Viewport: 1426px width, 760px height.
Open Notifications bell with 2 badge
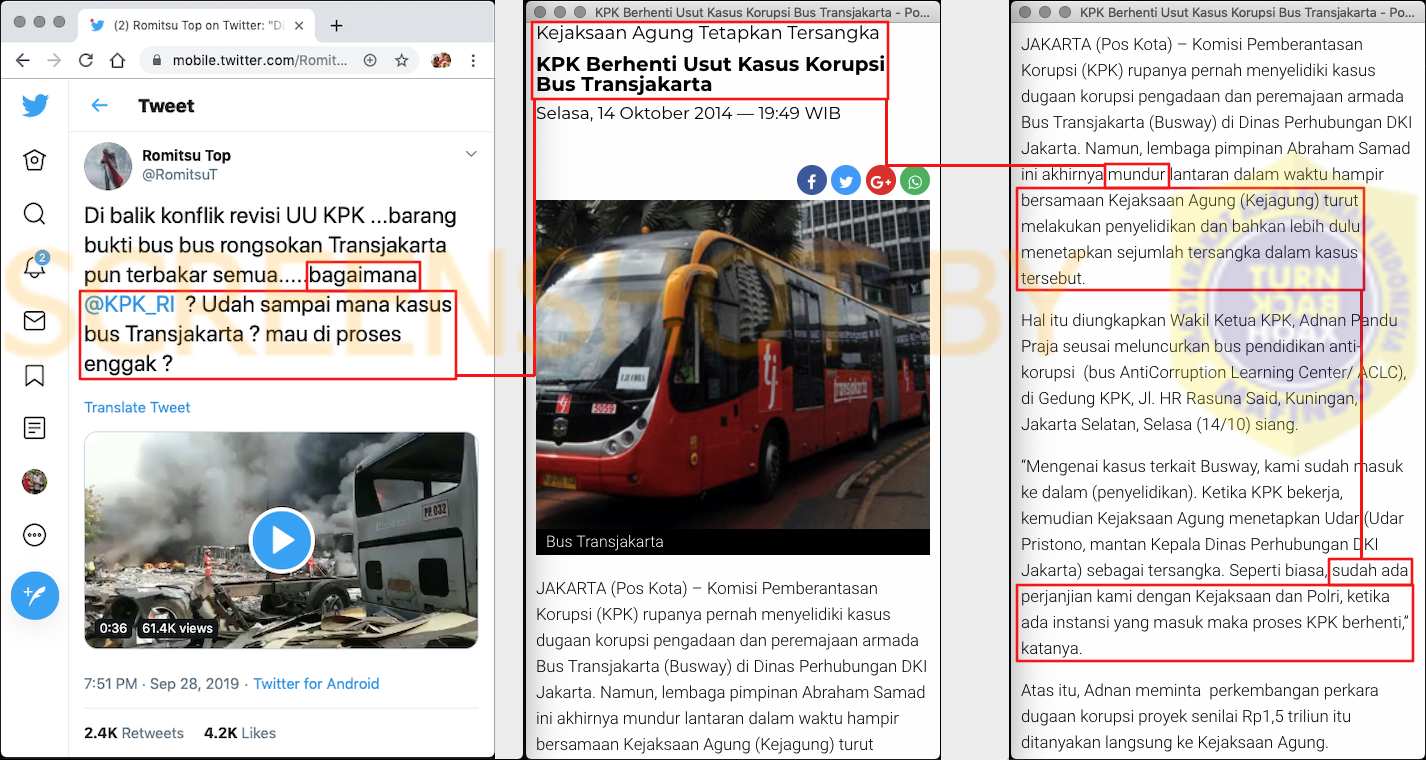tap(34, 268)
